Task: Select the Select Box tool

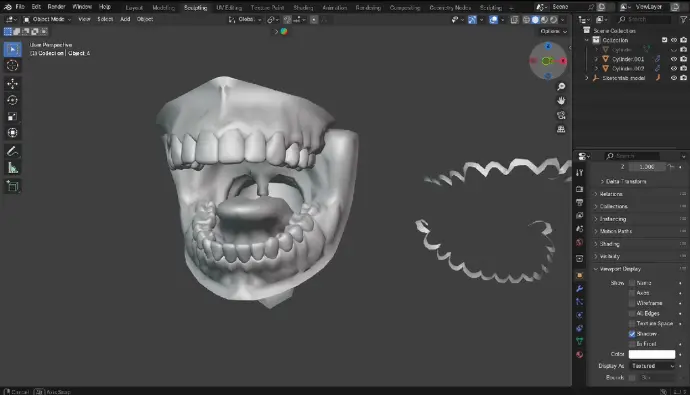Action: (x=12, y=49)
